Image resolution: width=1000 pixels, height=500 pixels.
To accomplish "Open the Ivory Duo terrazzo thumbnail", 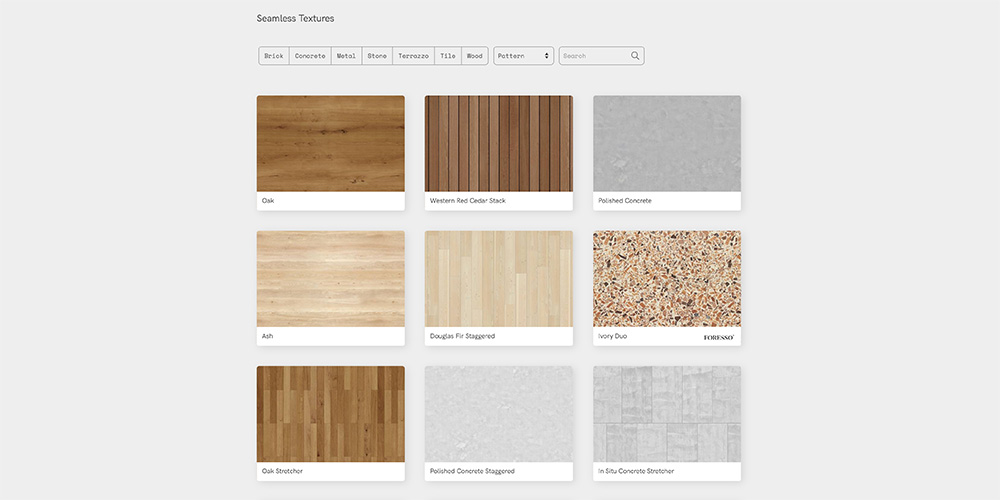I will (x=667, y=279).
